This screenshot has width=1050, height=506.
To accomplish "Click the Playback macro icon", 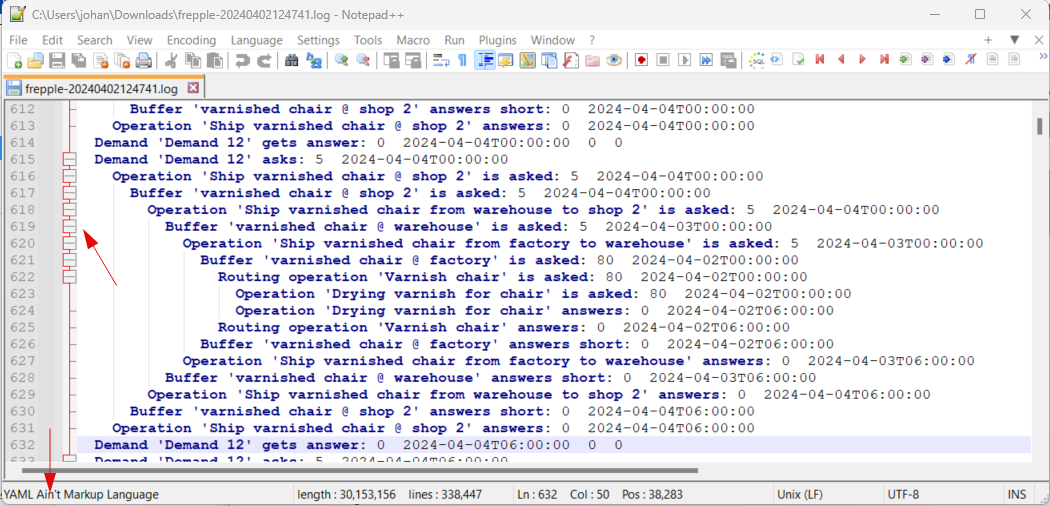I will (685, 61).
